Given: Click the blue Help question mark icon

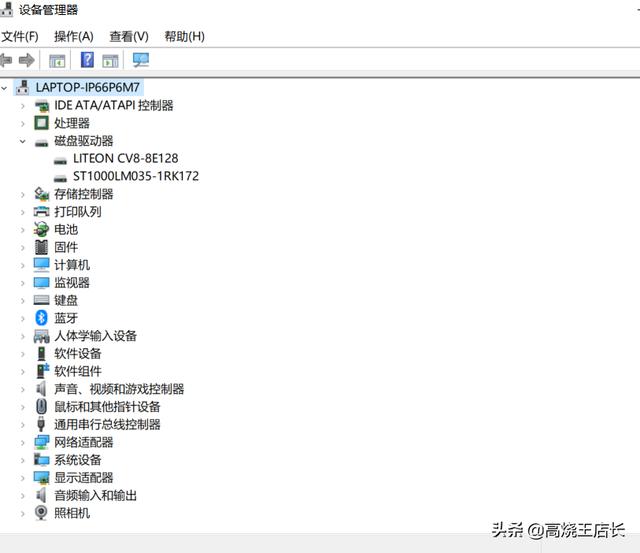Looking at the screenshot, I should [x=87, y=60].
